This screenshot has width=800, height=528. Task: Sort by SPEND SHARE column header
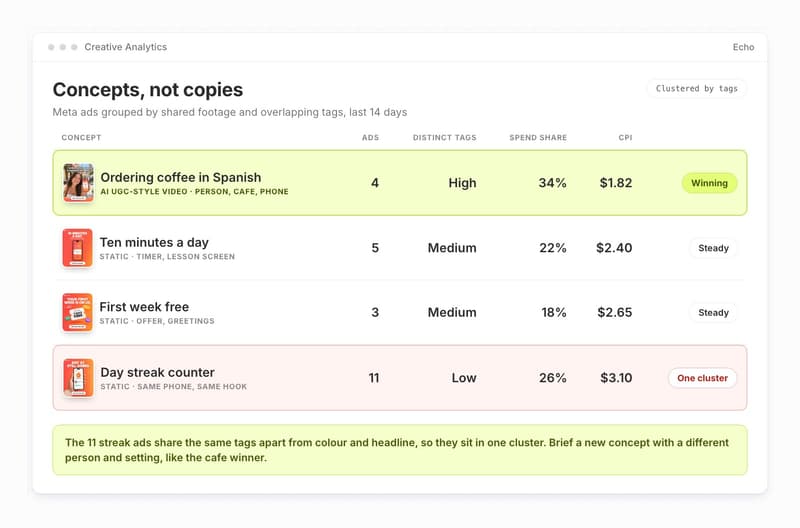(538, 138)
